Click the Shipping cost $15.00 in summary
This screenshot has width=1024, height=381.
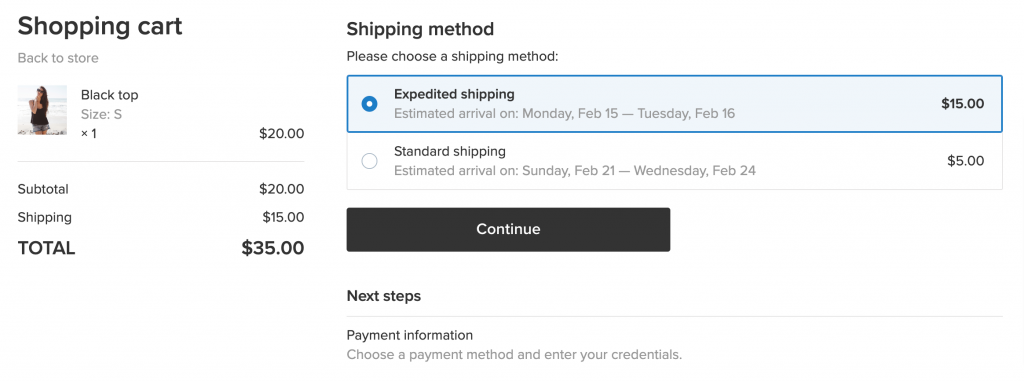[283, 217]
